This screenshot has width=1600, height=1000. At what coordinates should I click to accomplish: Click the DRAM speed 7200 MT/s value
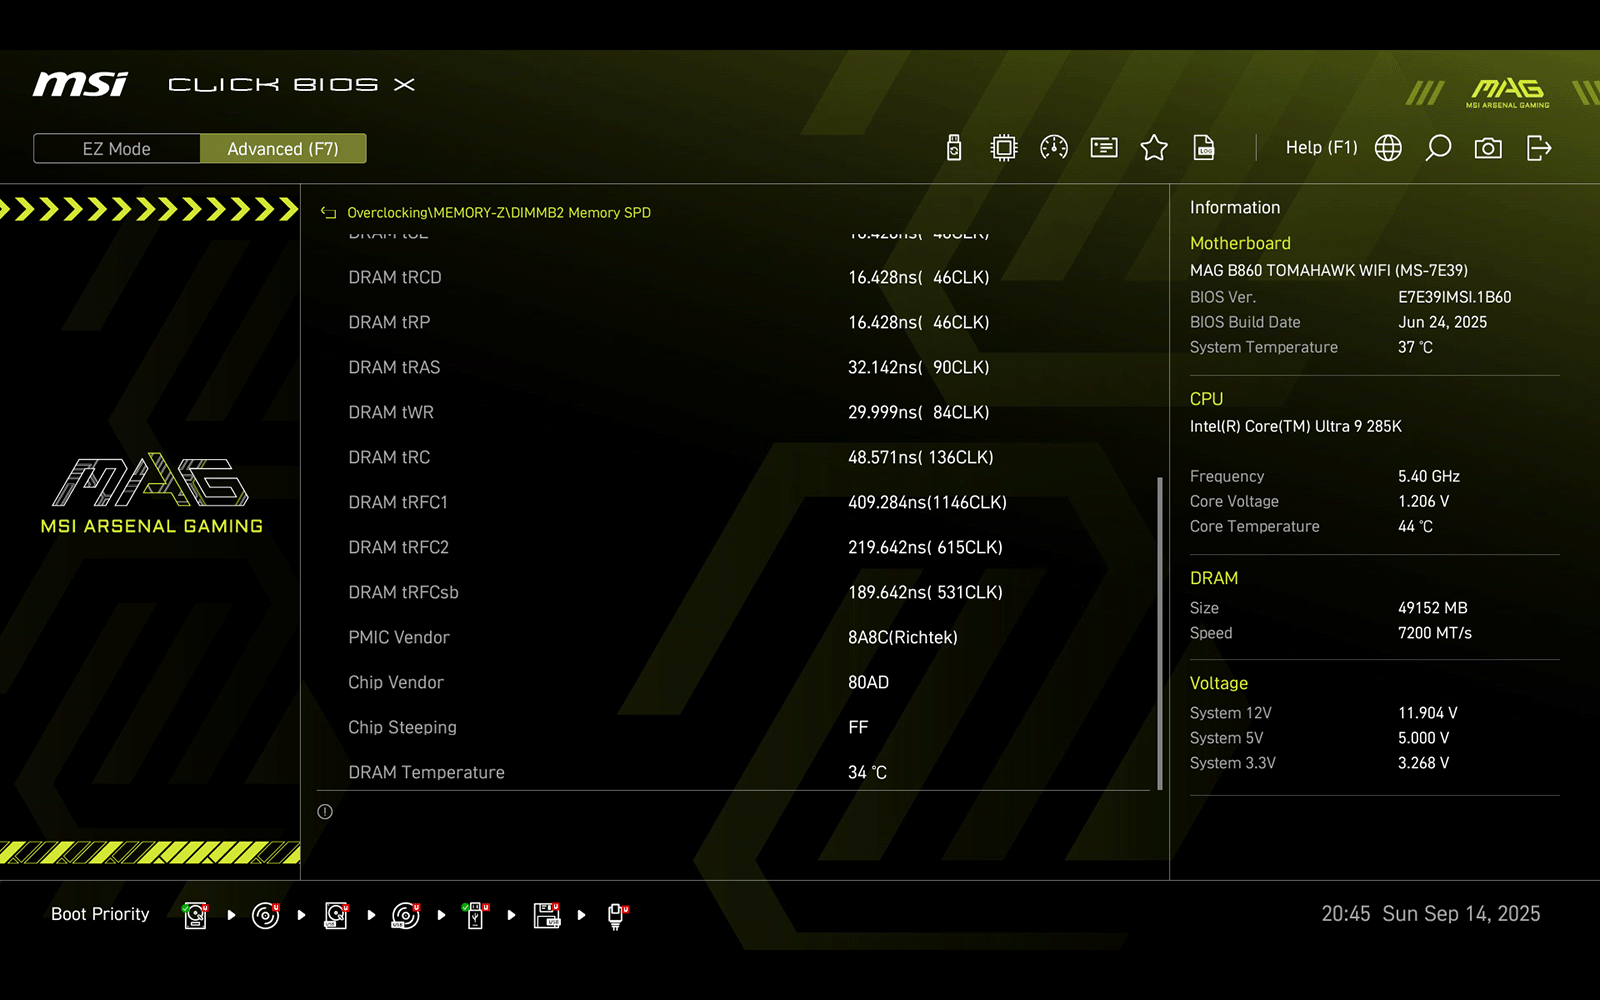click(1435, 633)
